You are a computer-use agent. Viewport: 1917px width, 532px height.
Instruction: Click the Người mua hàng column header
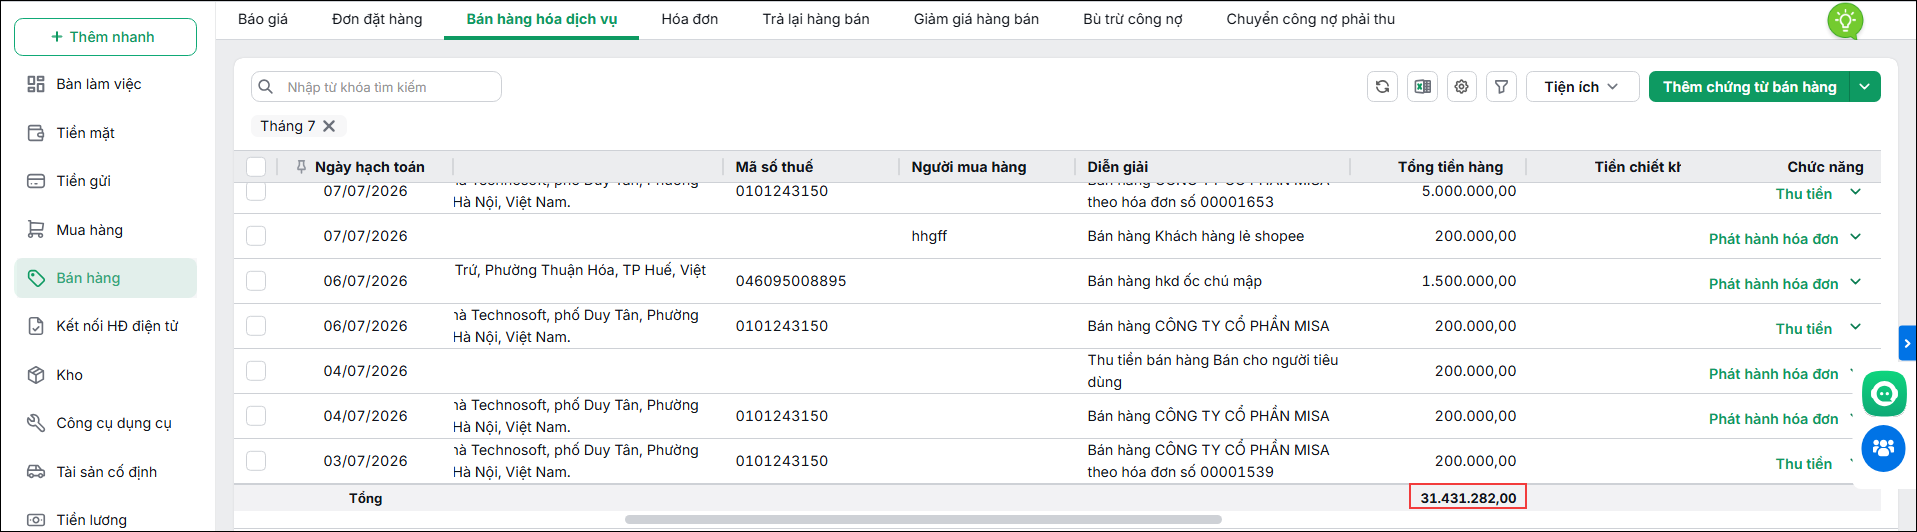coord(968,167)
